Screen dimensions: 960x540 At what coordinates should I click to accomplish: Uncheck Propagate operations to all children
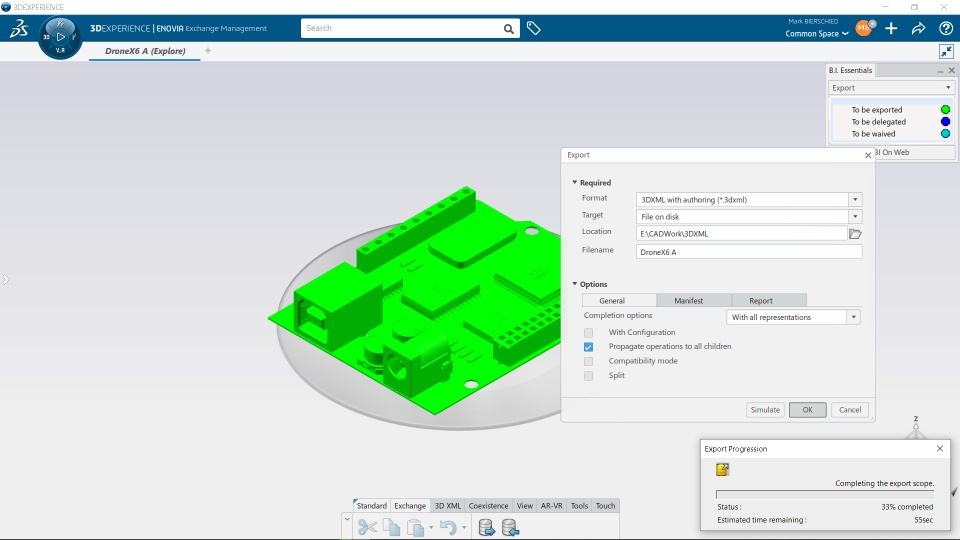pyautogui.click(x=588, y=347)
